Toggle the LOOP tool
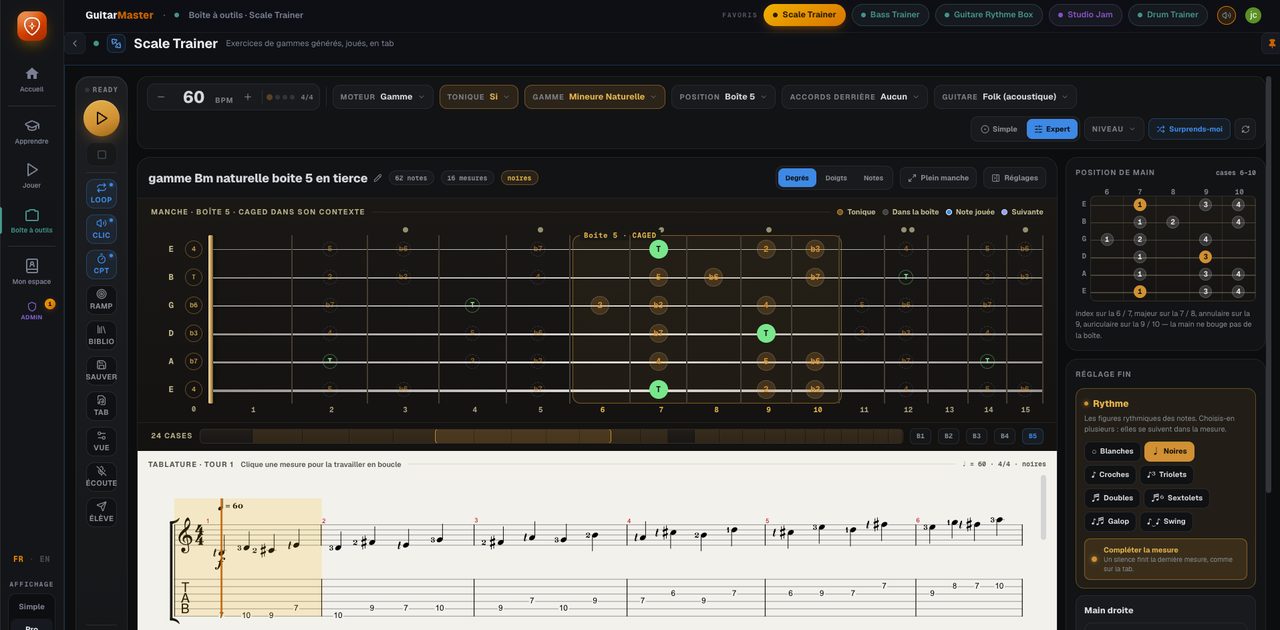 tap(101, 193)
